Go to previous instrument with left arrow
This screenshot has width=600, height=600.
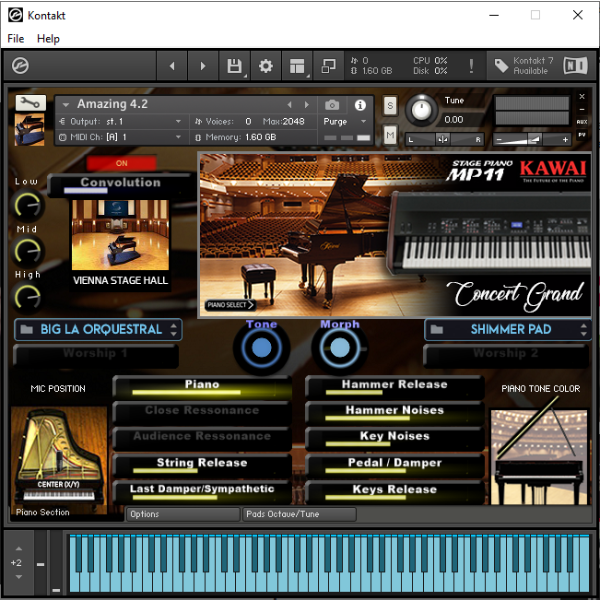point(172,66)
